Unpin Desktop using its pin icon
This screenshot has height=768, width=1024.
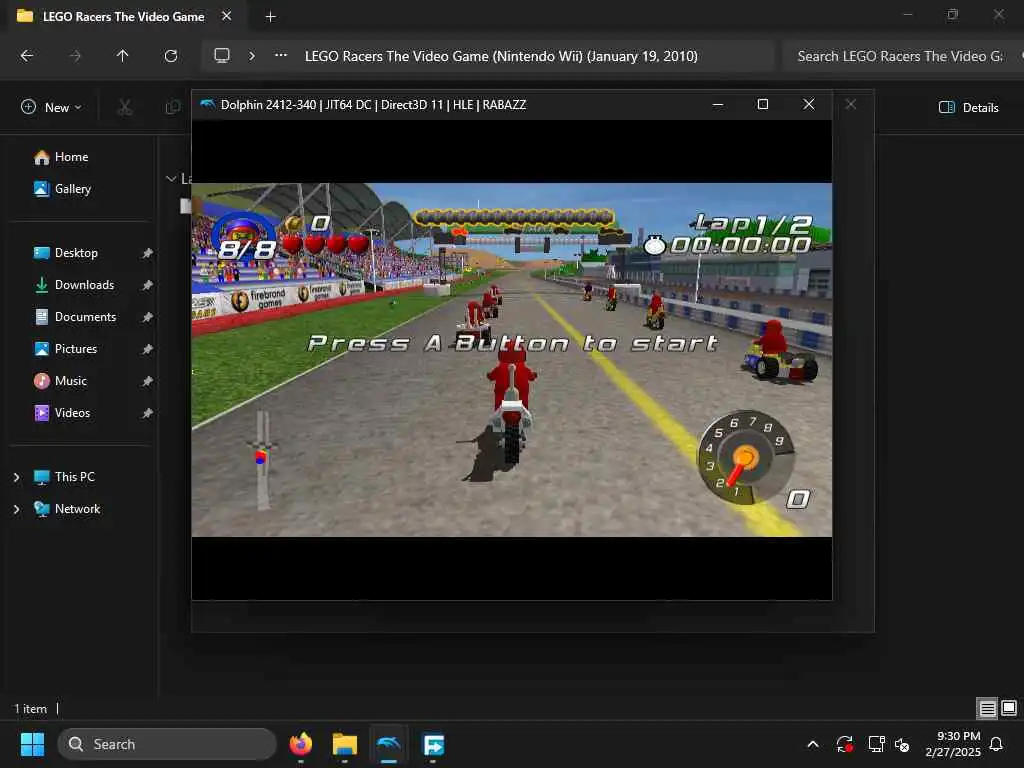pyautogui.click(x=148, y=253)
